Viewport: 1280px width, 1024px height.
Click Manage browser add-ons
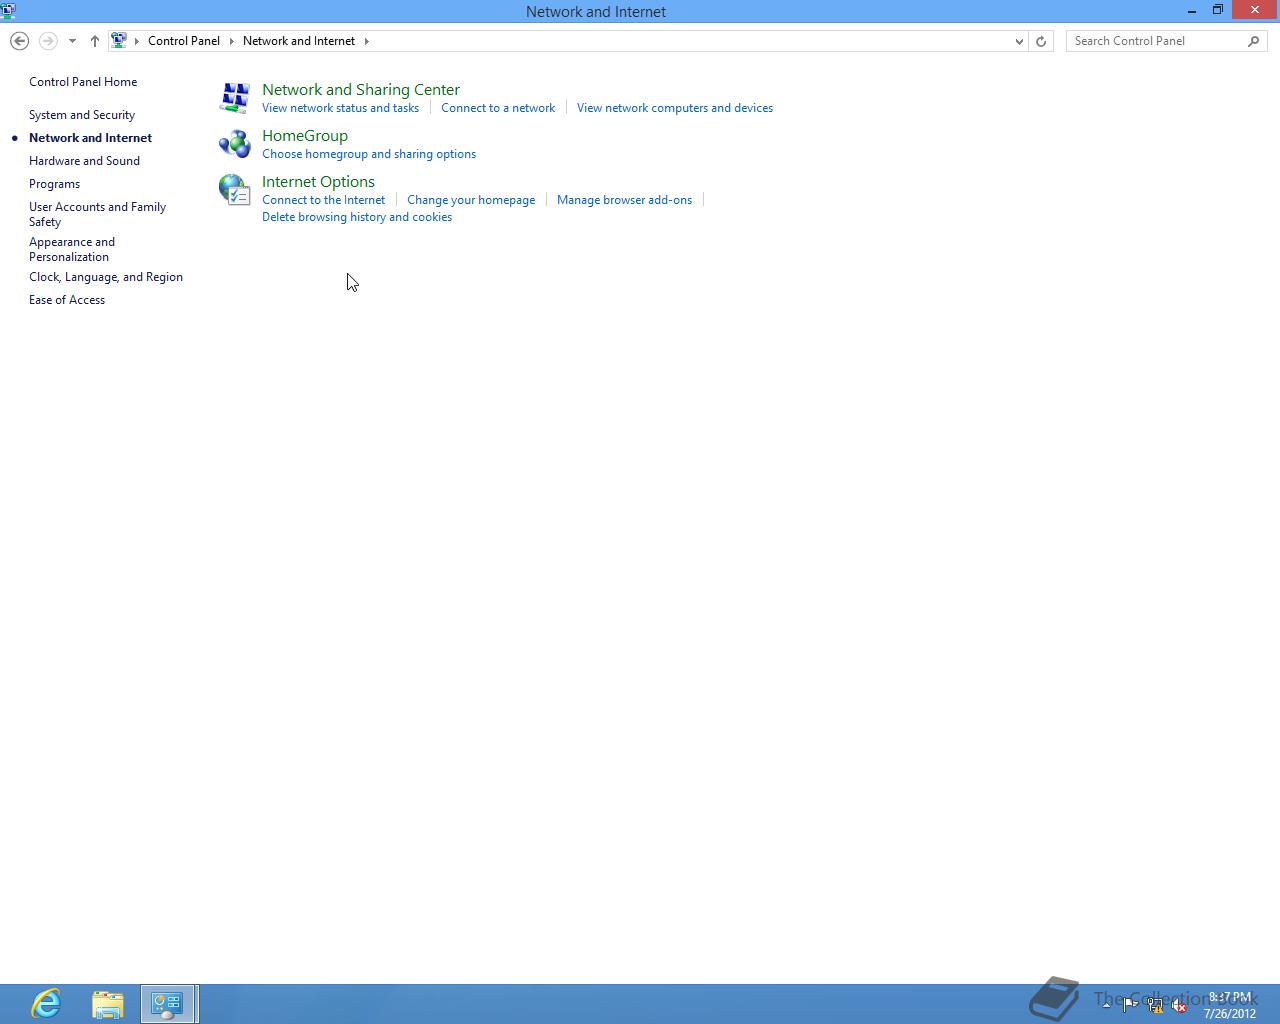(x=624, y=200)
